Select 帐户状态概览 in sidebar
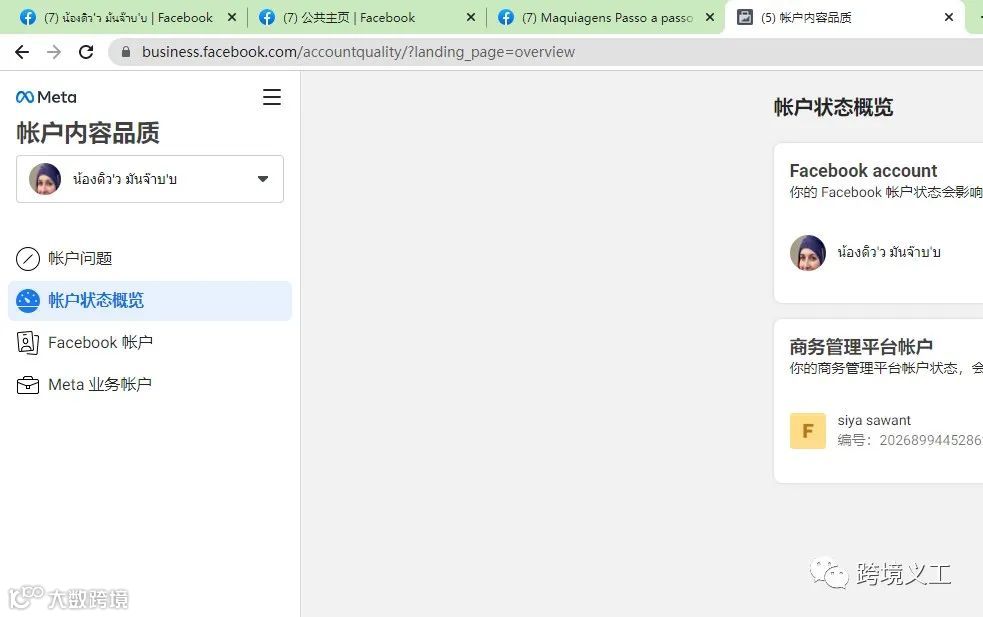The height and width of the screenshot is (617, 983). (150, 301)
